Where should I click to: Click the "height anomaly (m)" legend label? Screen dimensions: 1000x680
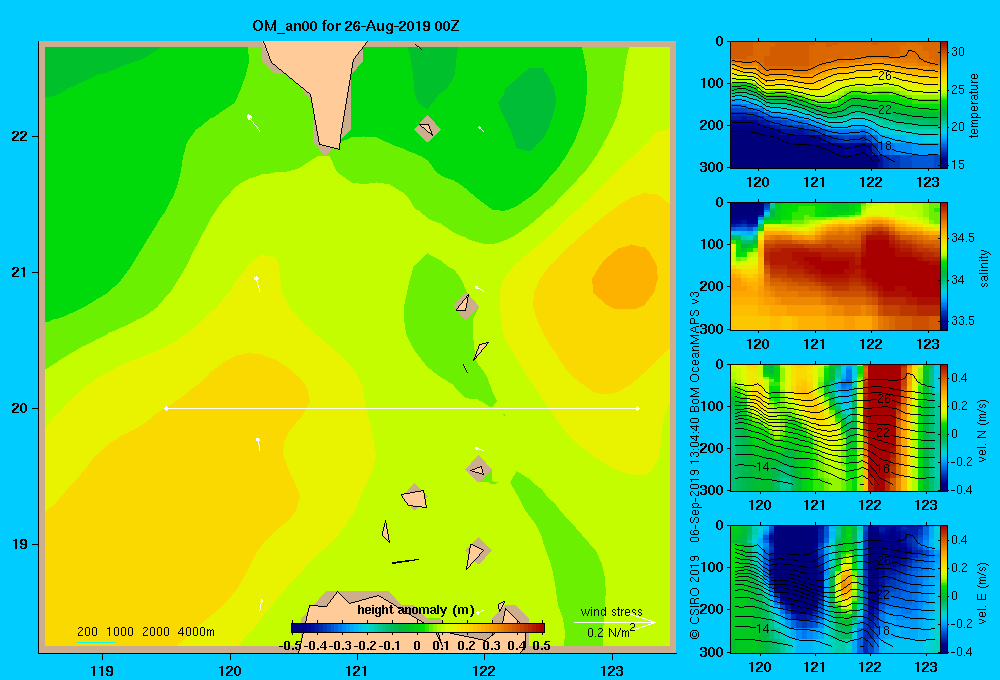click(416, 610)
